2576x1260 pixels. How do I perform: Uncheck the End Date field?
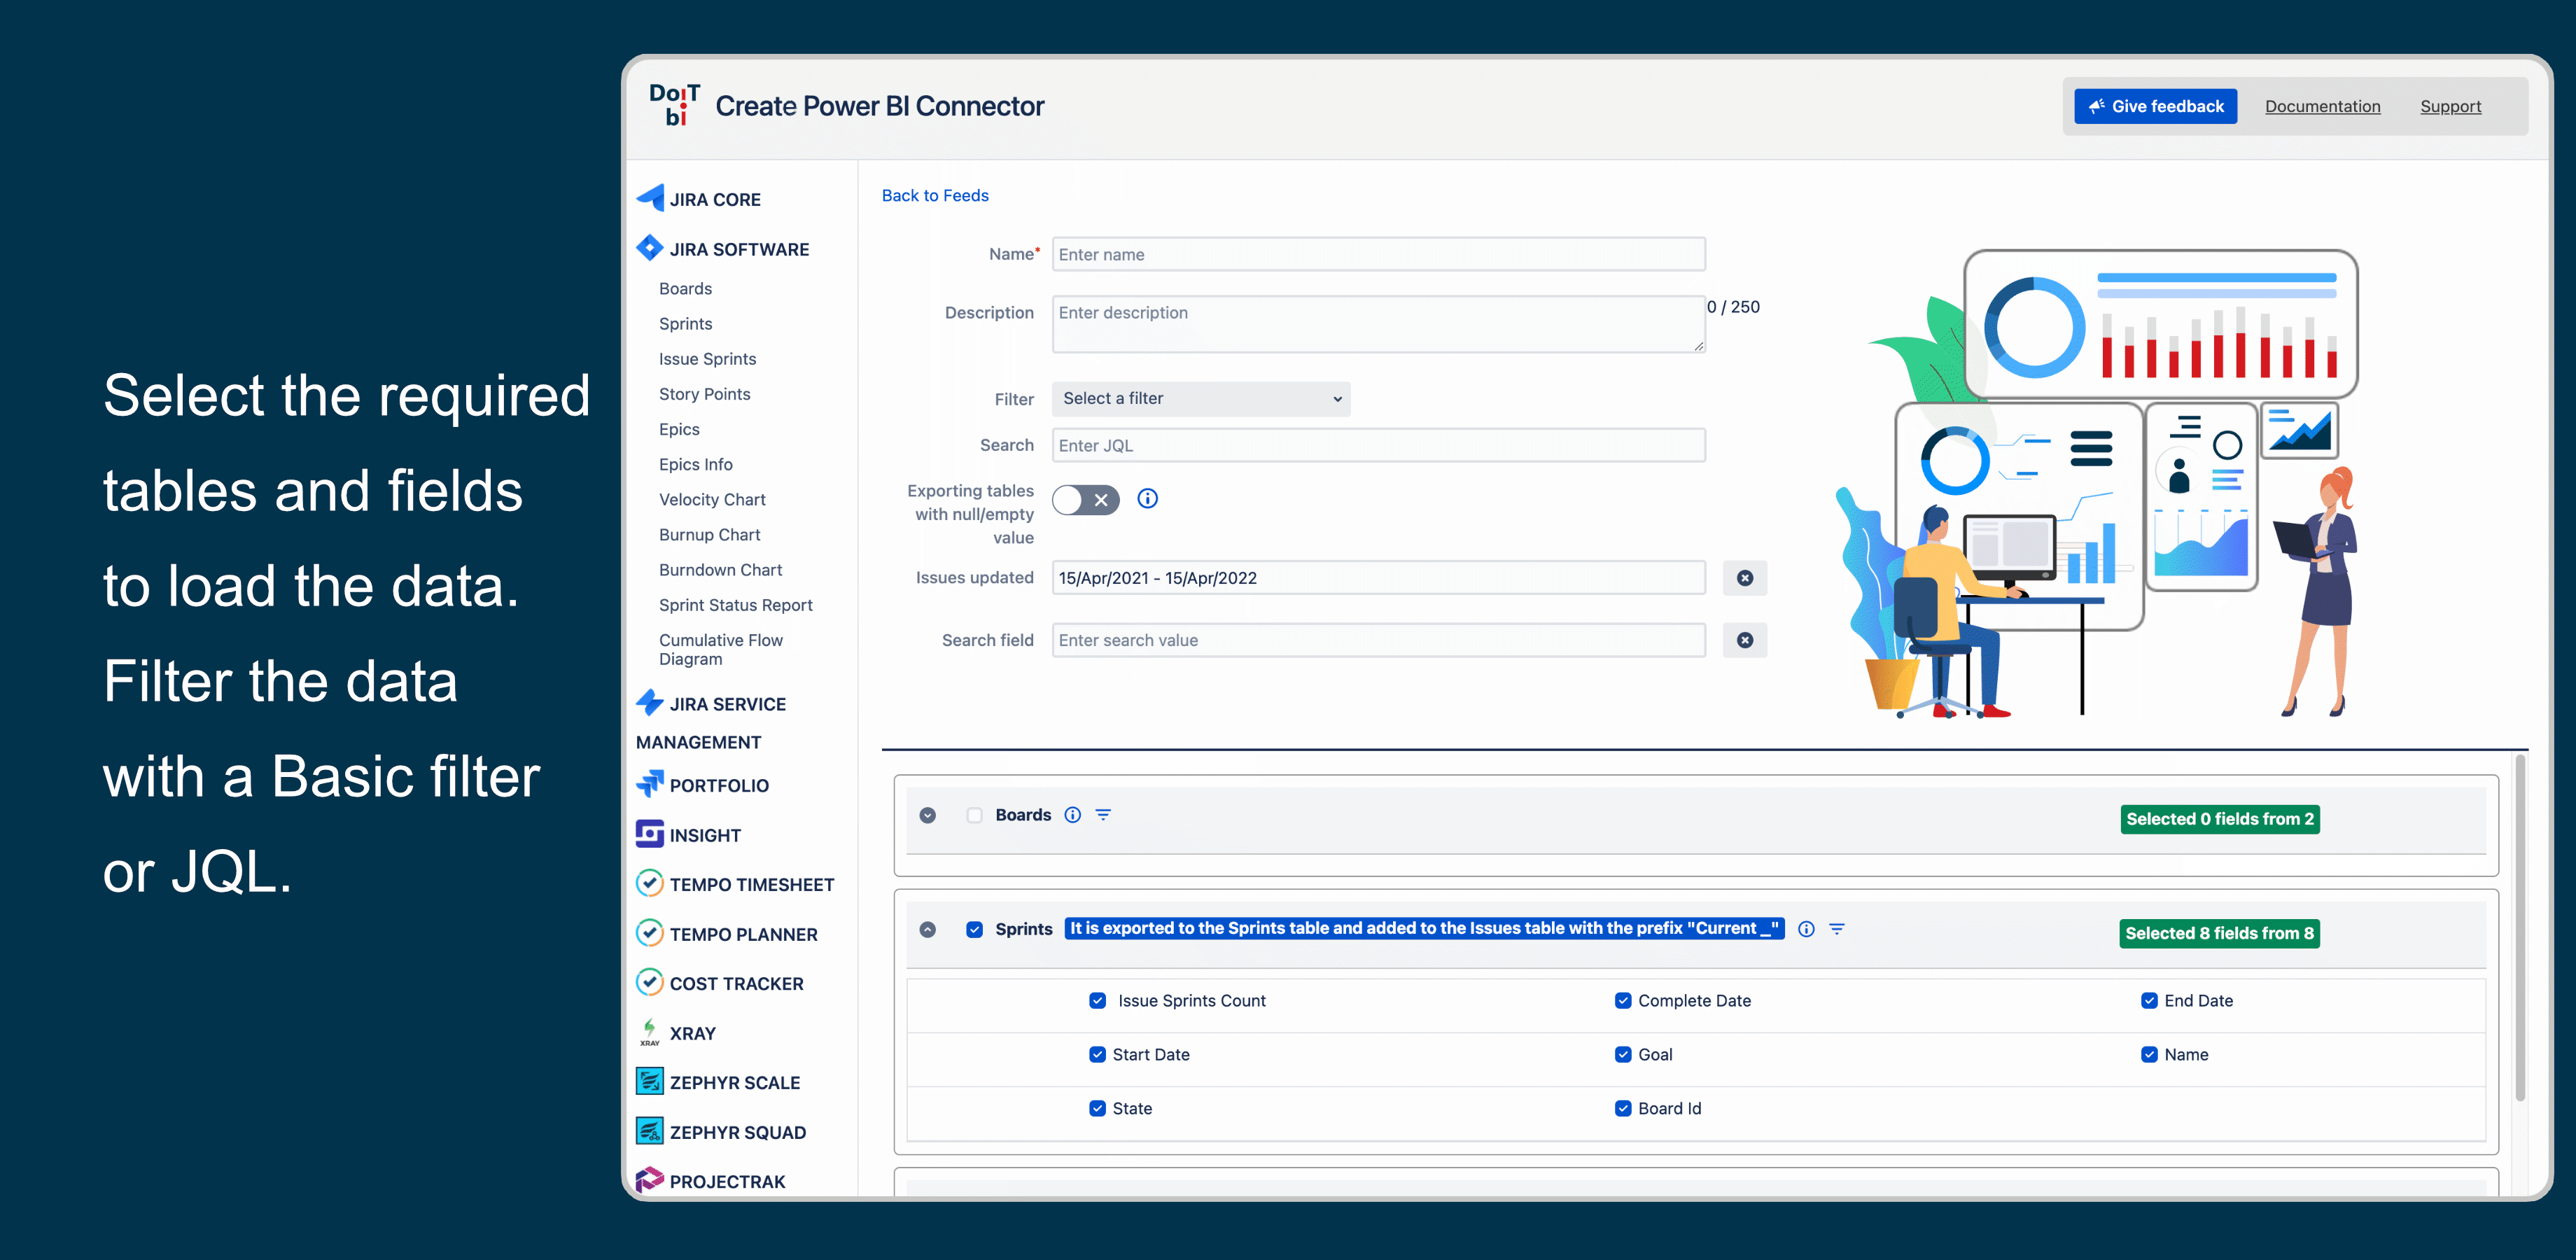click(2149, 1001)
